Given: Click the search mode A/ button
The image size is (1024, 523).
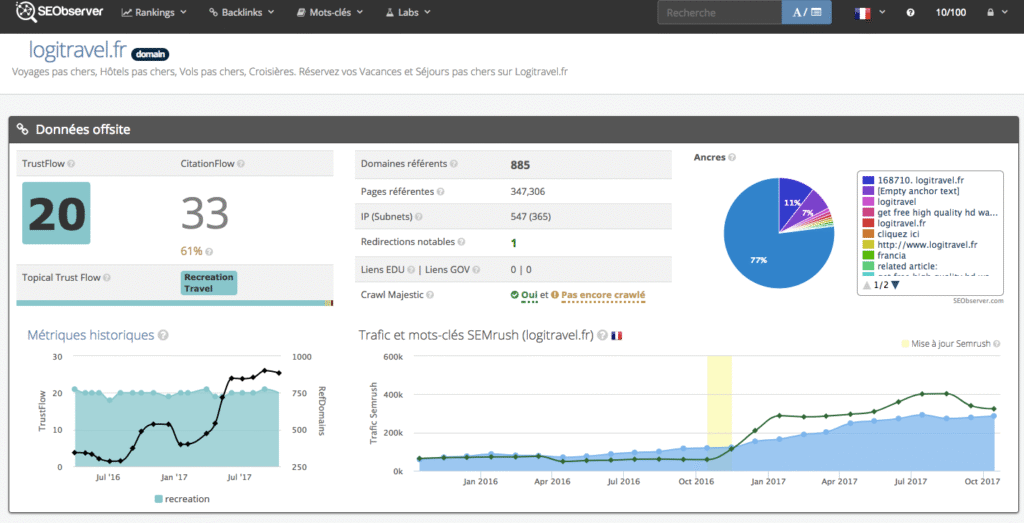Looking at the screenshot, I should tap(806, 13).
